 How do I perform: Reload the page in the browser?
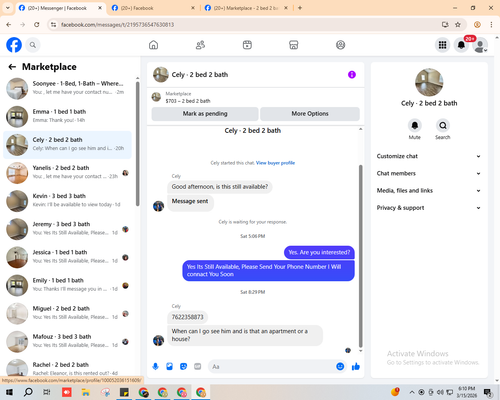tap(37, 25)
